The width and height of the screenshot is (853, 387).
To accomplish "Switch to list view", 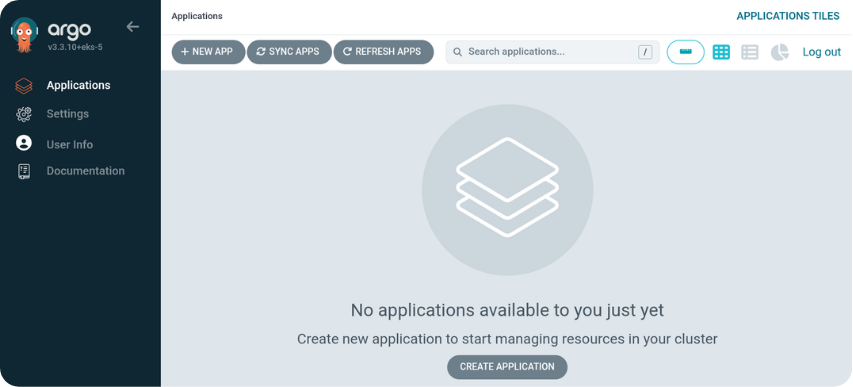I will coord(750,52).
